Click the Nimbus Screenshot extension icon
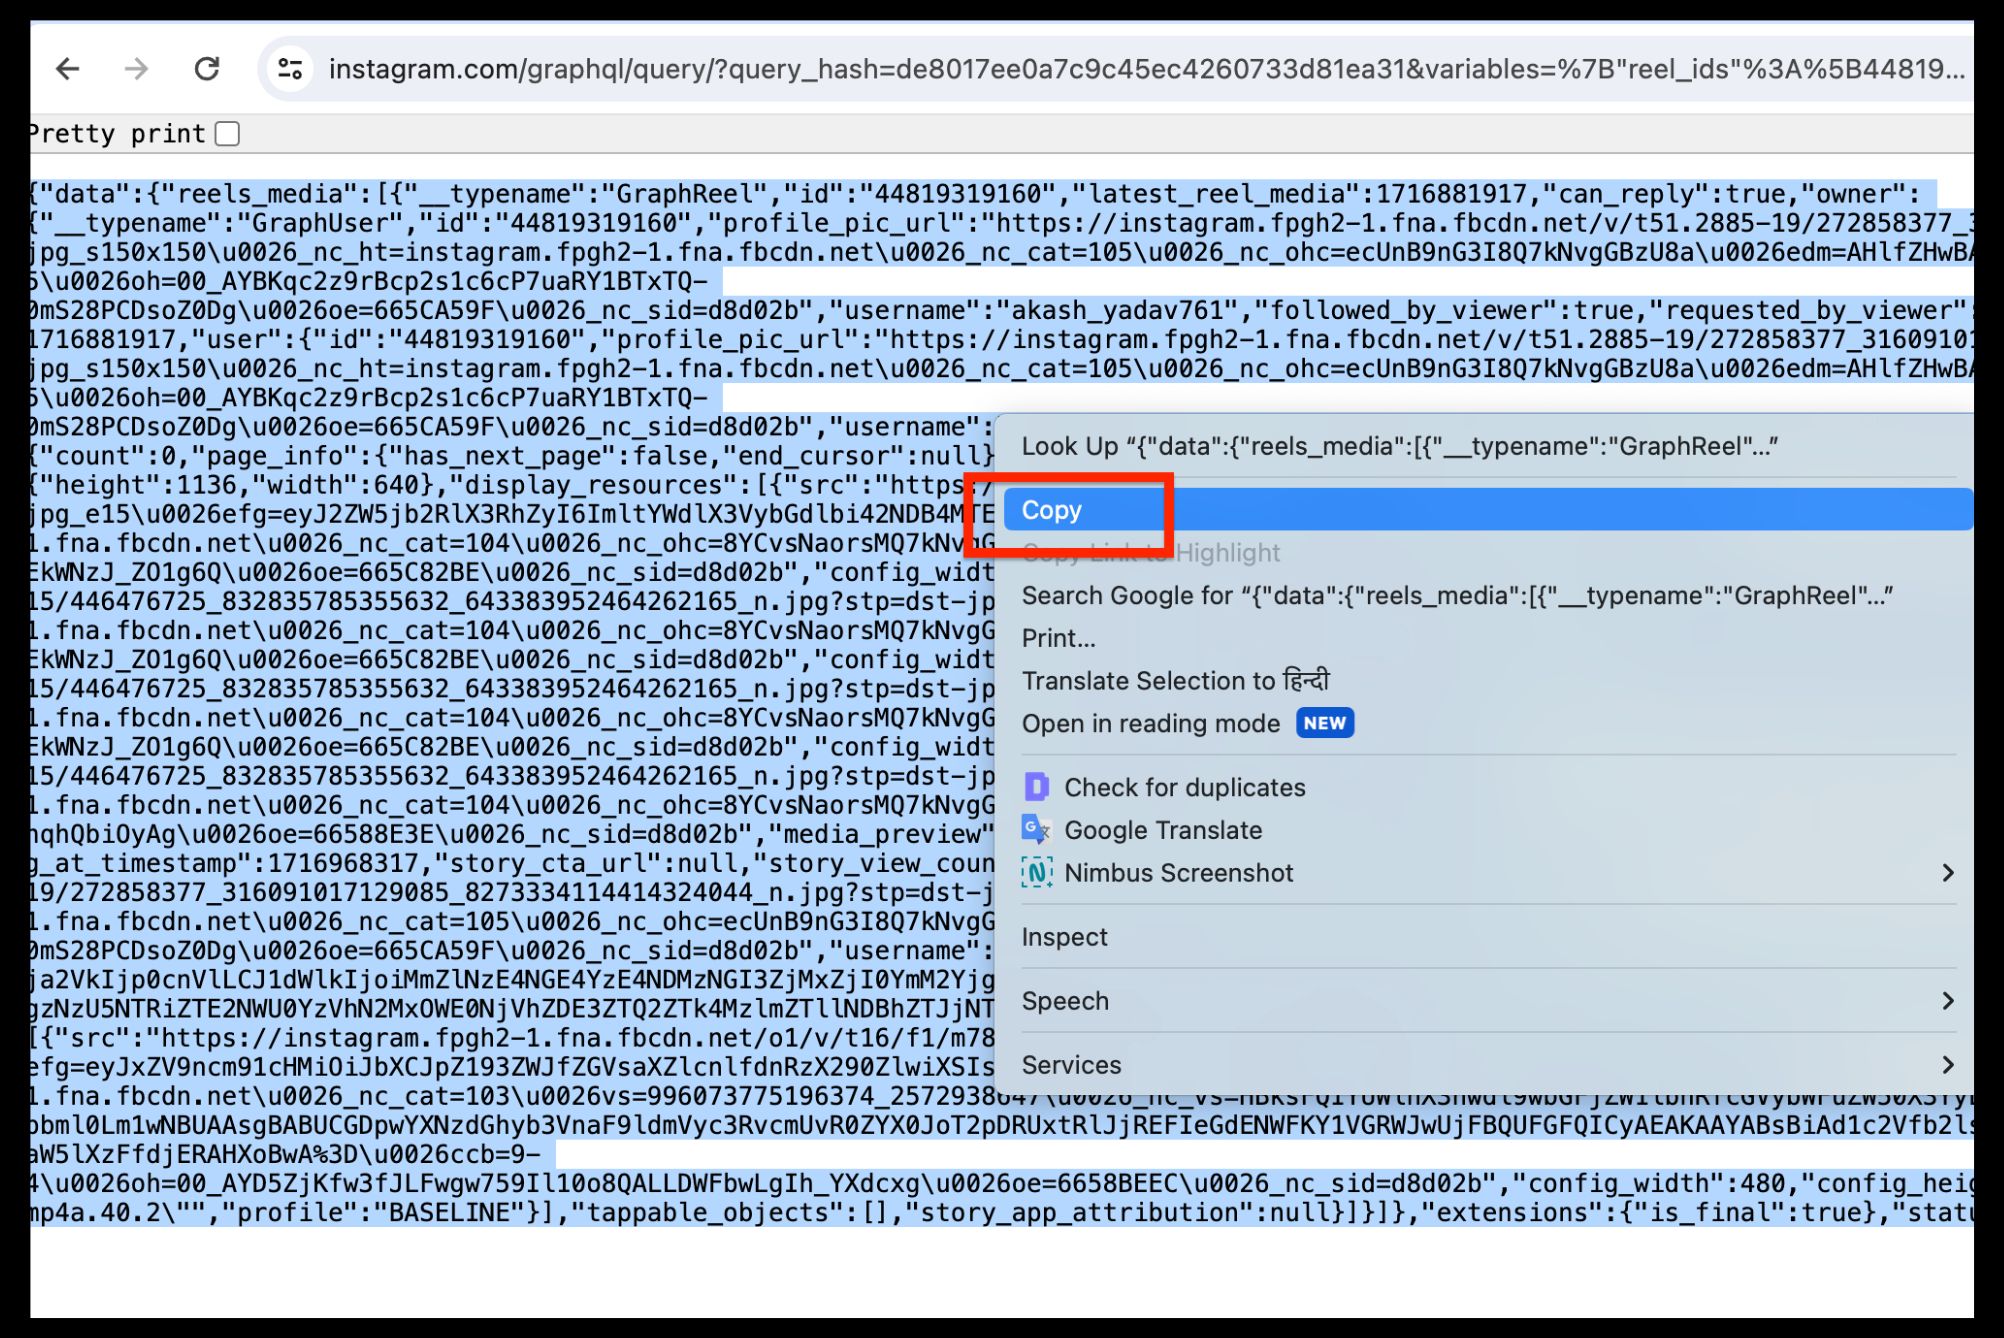The width and height of the screenshot is (2004, 1338). coord(1037,873)
